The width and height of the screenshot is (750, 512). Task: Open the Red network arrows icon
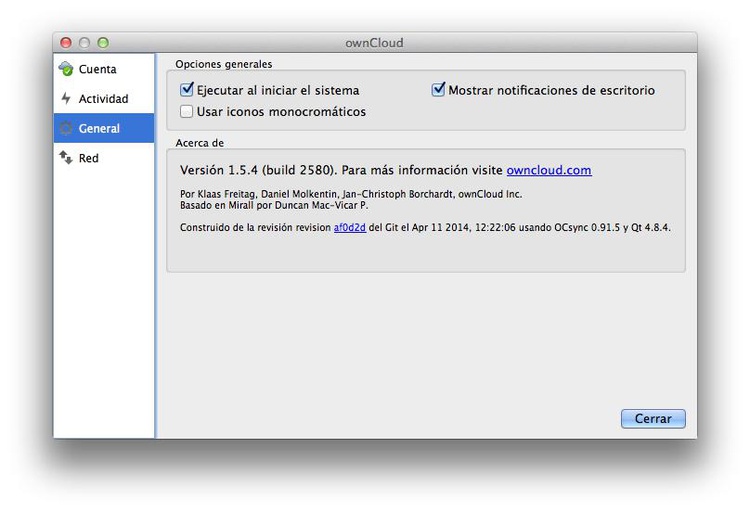[x=66, y=158]
